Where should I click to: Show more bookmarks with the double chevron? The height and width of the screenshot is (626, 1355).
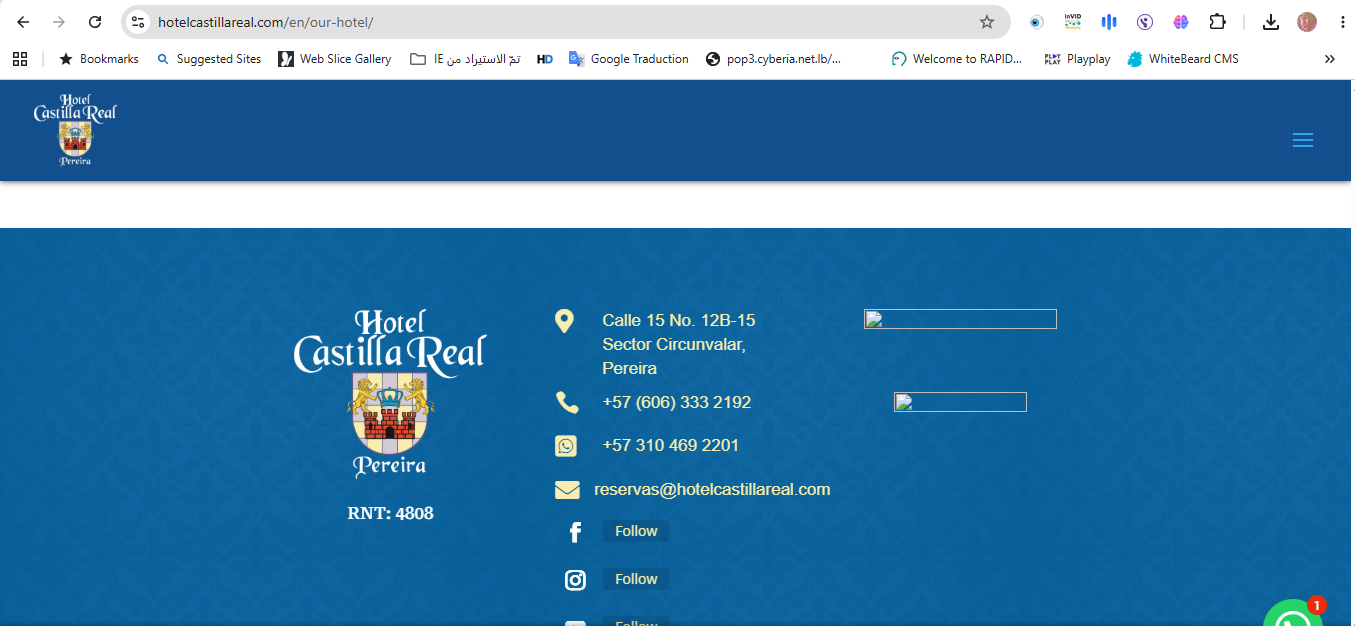click(x=1330, y=59)
